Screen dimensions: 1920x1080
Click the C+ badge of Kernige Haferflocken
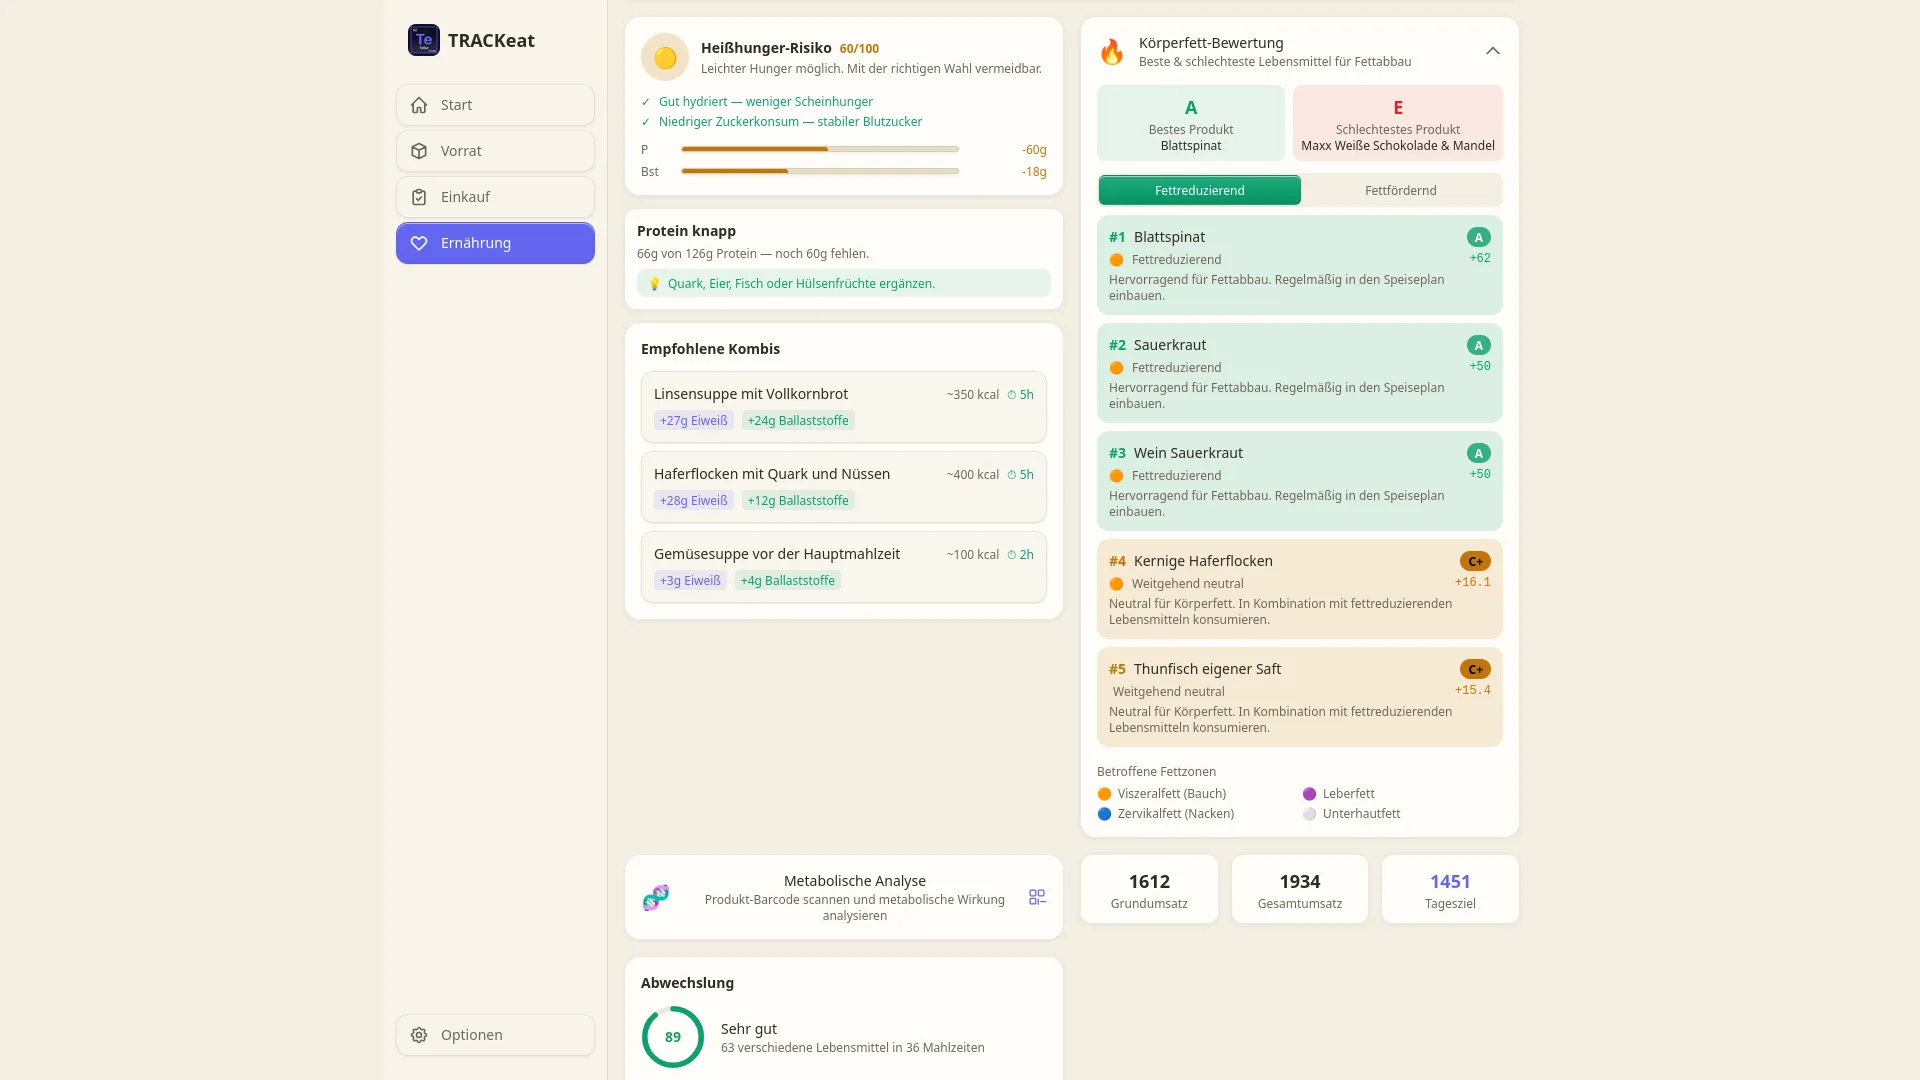[1475, 561]
